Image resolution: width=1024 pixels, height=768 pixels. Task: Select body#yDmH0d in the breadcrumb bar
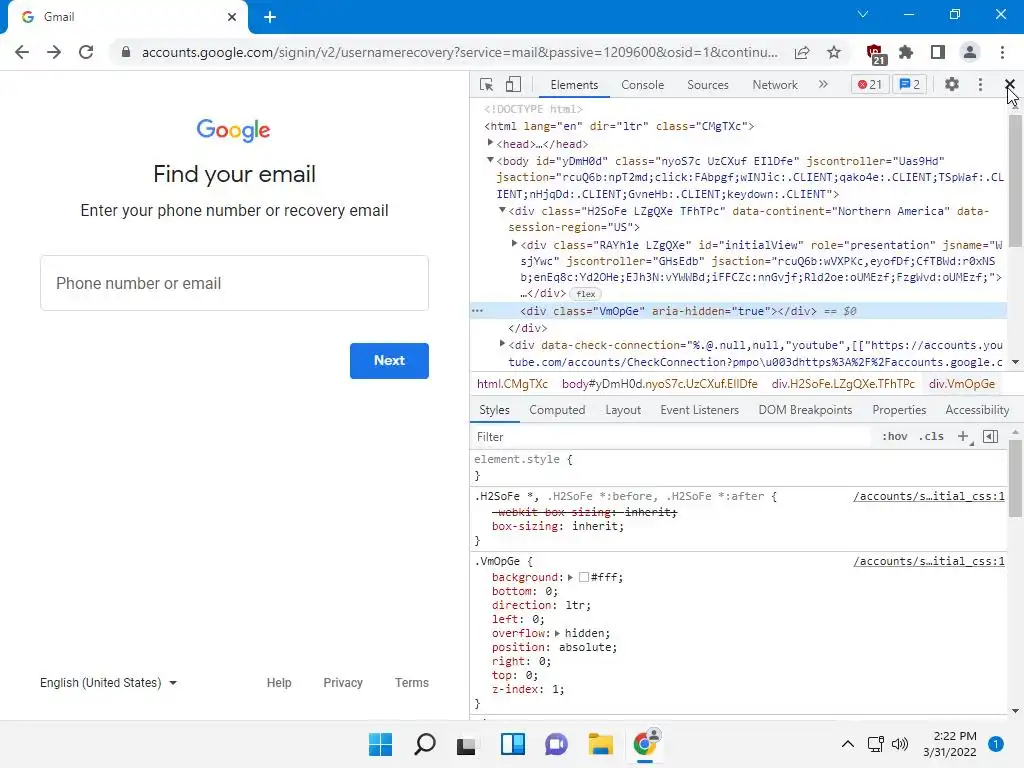(x=659, y=384)
